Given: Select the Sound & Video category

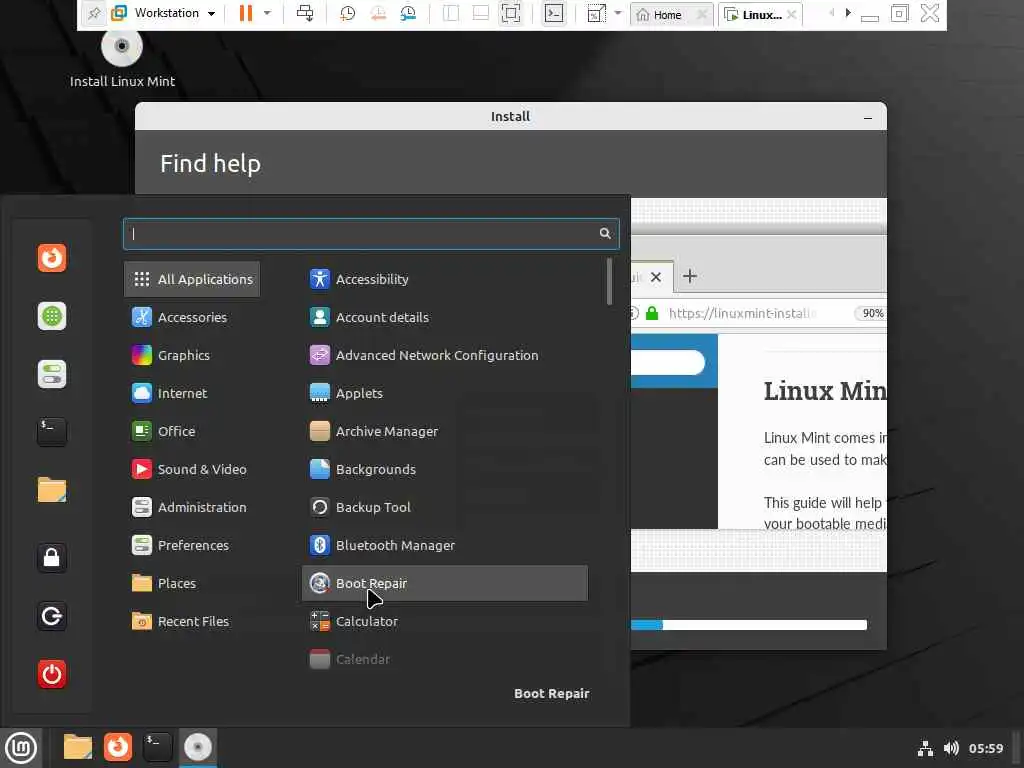Looking at the screenshot, I should pyautogui.click(x=192, y=469).
